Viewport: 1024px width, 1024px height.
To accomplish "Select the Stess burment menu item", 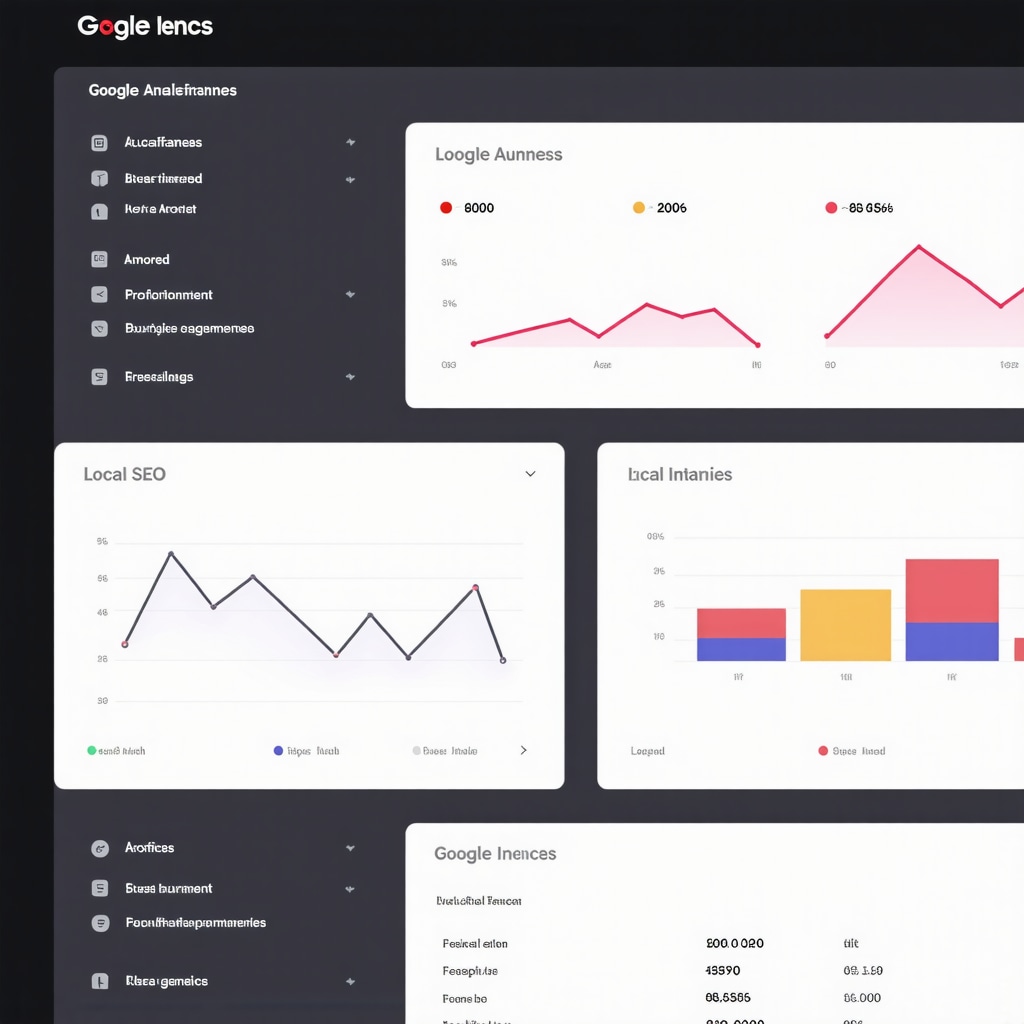I will 168,888.
